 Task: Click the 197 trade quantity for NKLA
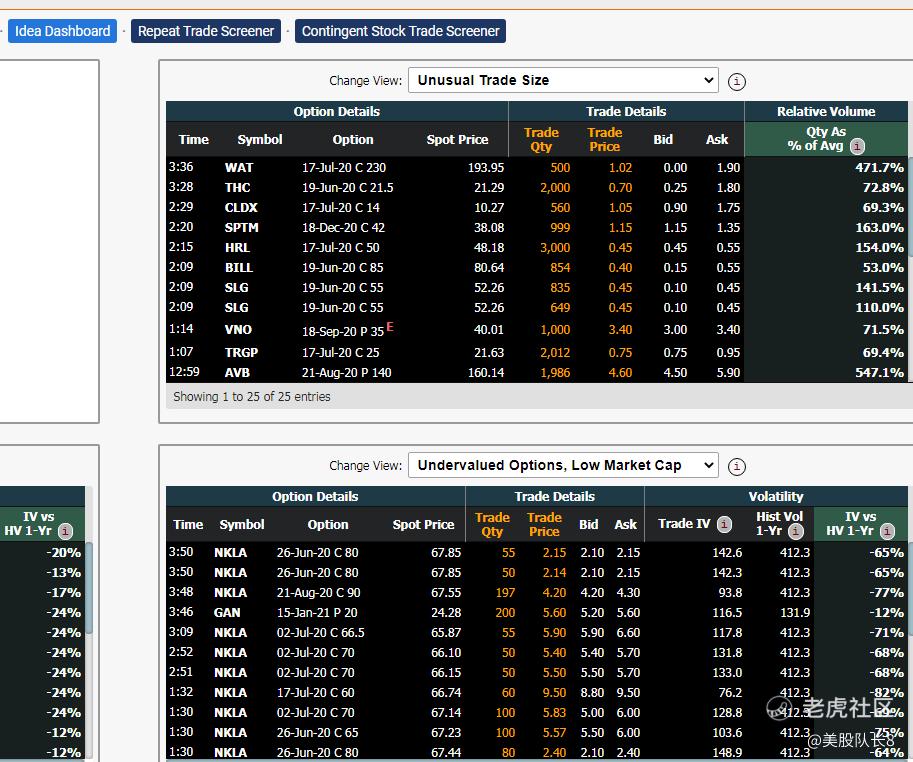click(505, 593)
